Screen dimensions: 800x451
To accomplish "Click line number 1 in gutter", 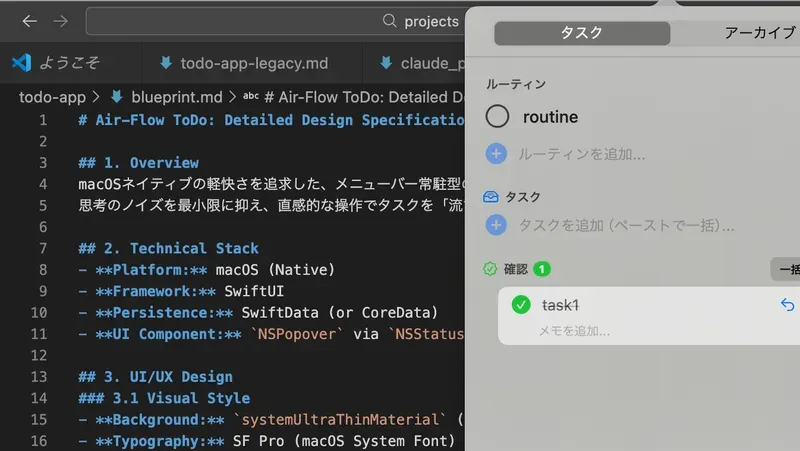I will point(43,120).
